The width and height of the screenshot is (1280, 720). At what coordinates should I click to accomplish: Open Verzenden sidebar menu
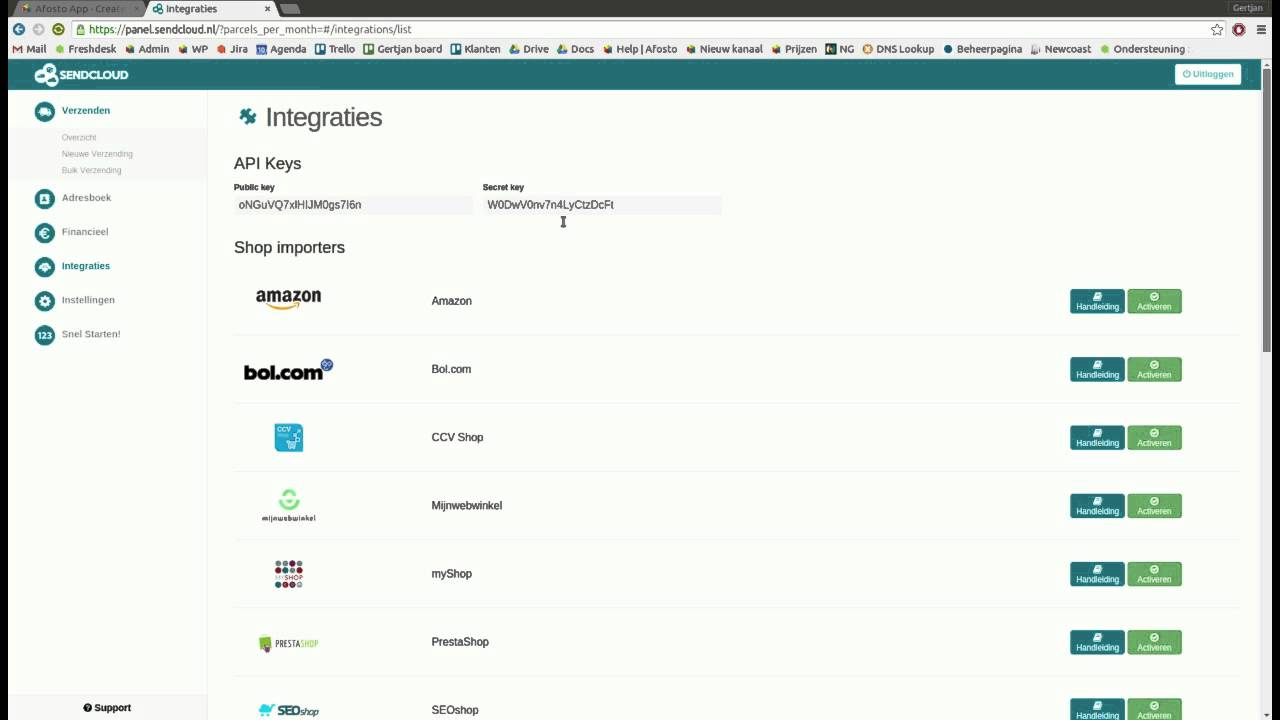click(86, 111)
